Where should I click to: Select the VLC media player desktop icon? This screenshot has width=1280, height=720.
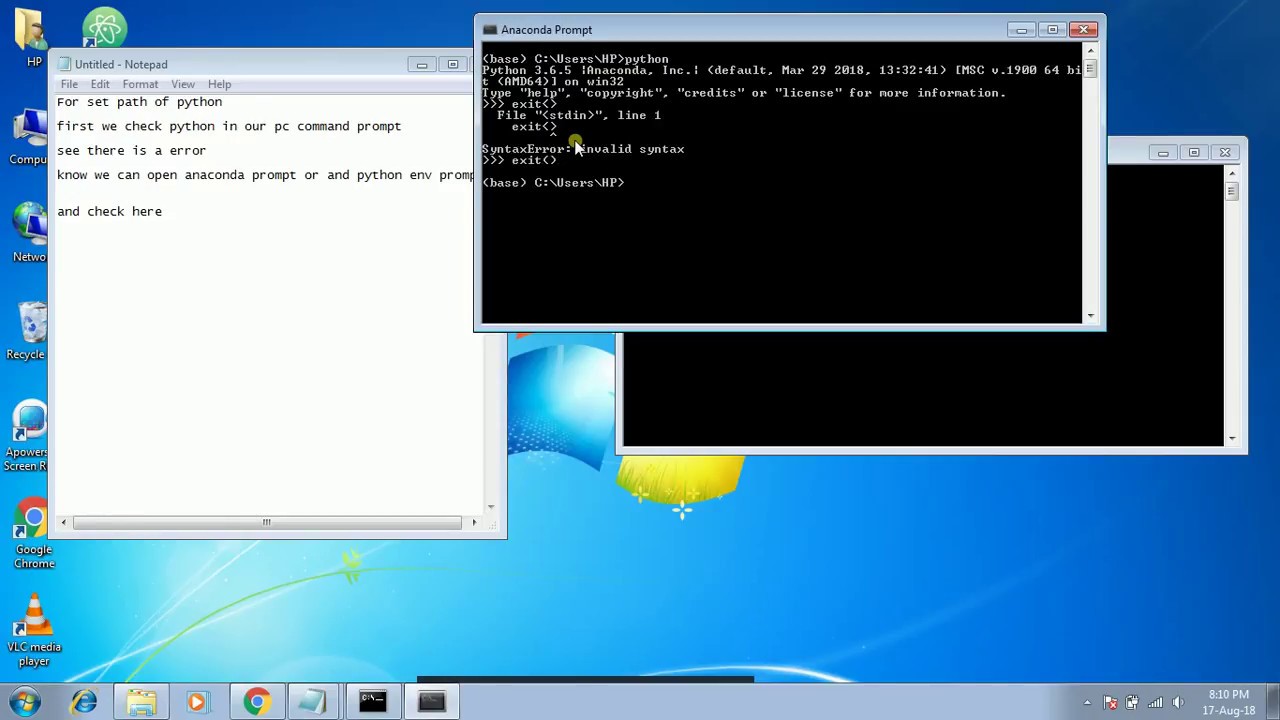point(34,630)
